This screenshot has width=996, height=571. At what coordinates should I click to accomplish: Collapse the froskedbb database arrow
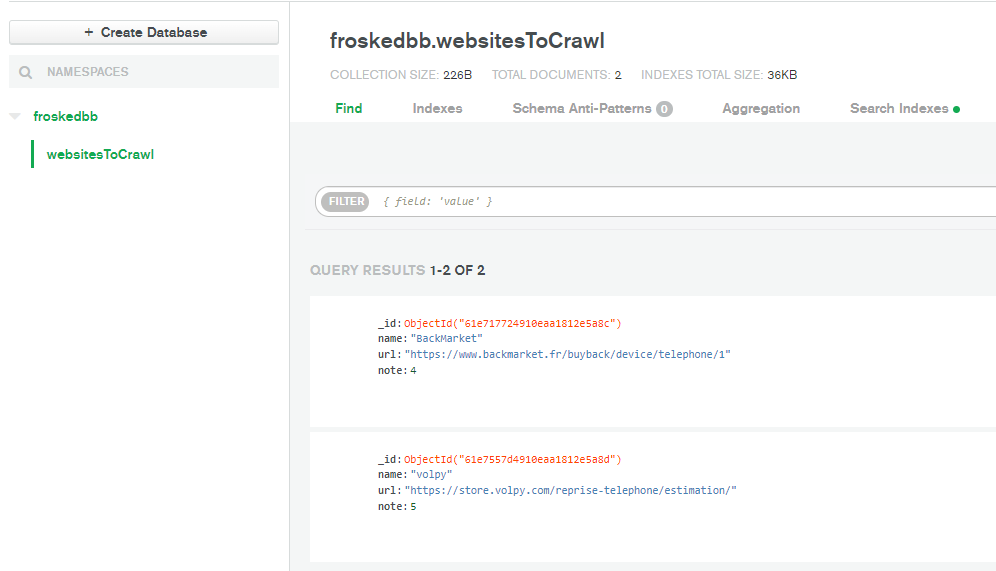(15, 116)
